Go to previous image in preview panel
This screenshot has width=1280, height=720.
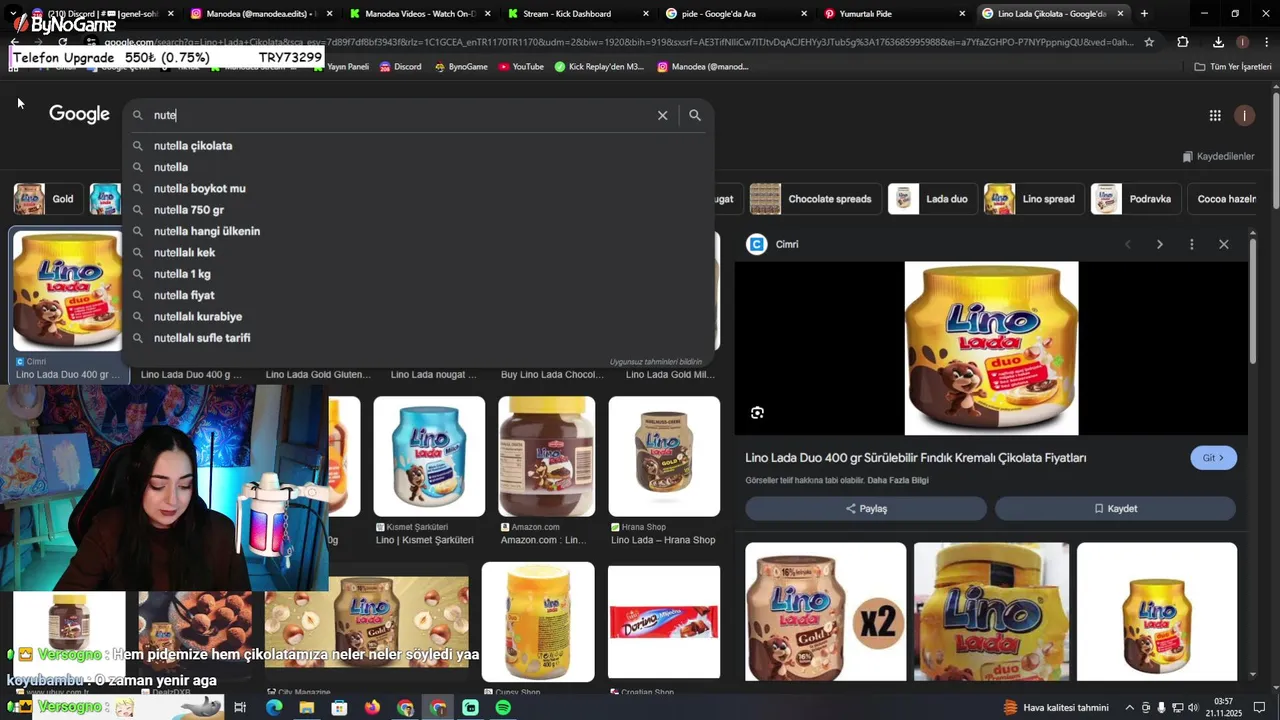coord(1128,244)
